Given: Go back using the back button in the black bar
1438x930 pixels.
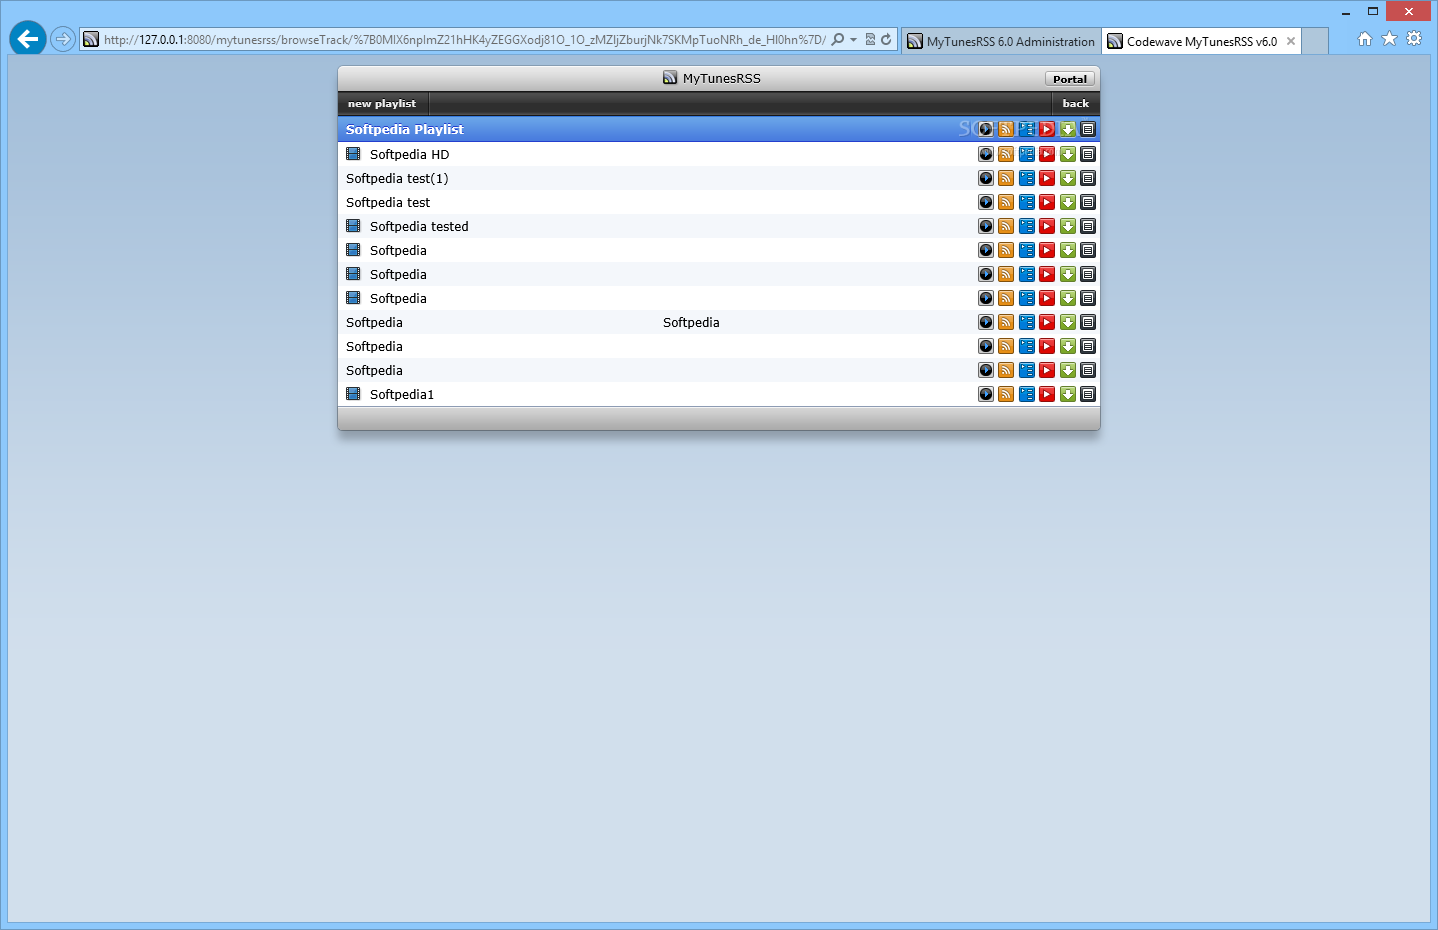Looking at the screenshot, I should tap(1076, 103).
